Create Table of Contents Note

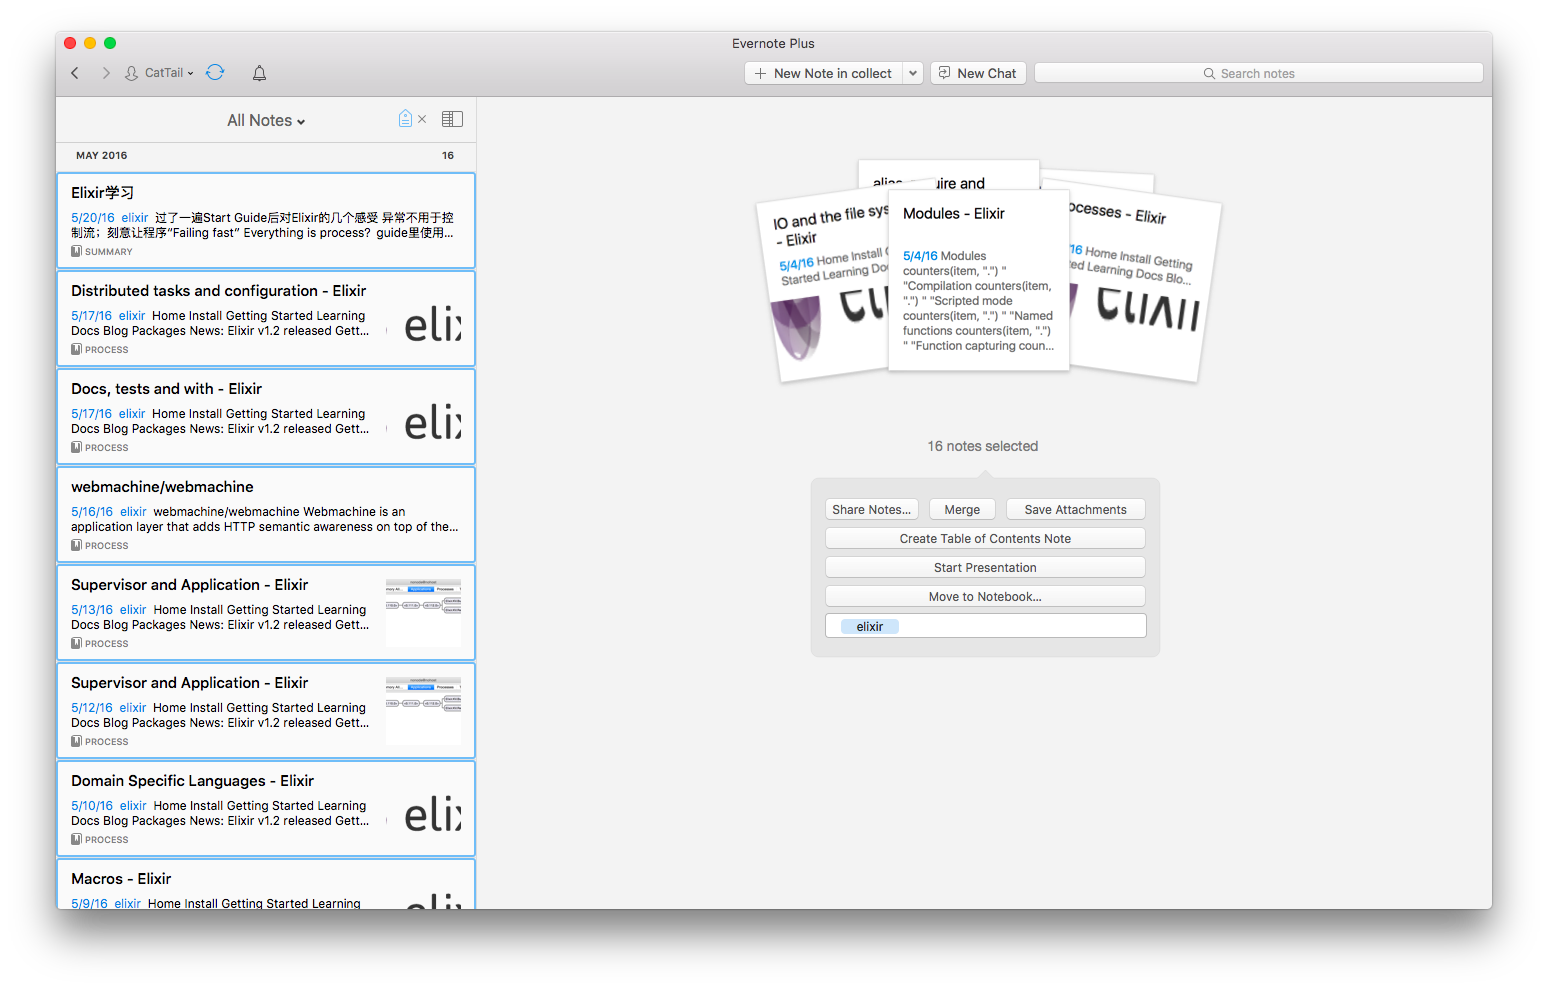(985, 539)
